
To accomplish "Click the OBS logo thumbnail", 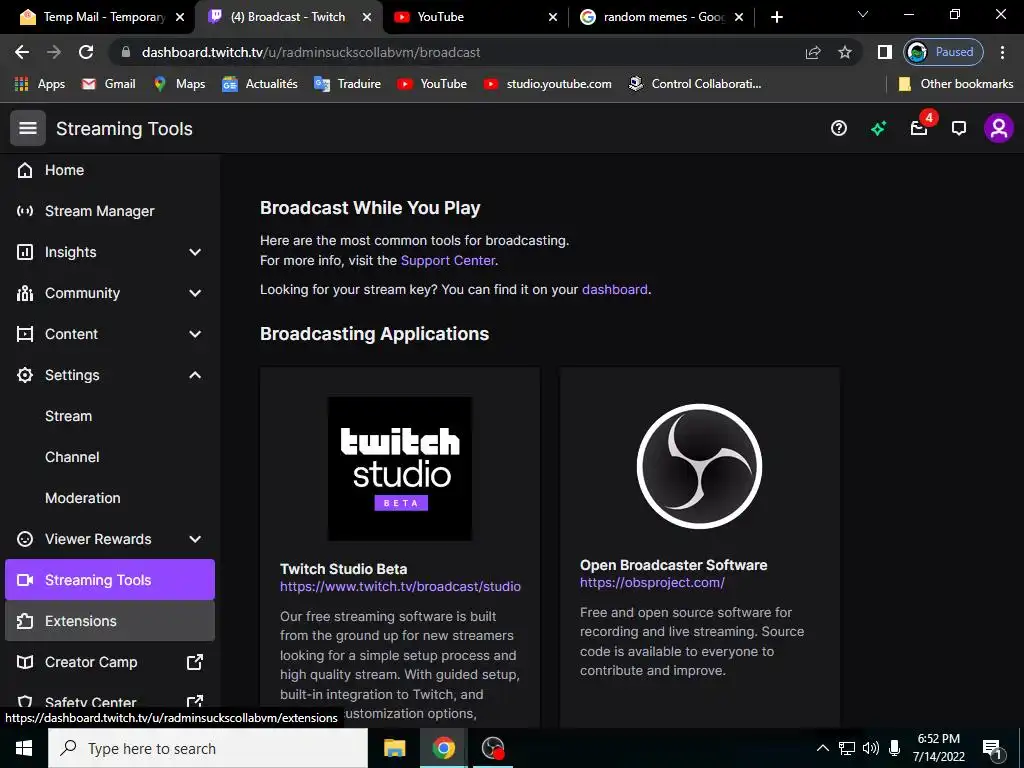I will pos(699,466).
